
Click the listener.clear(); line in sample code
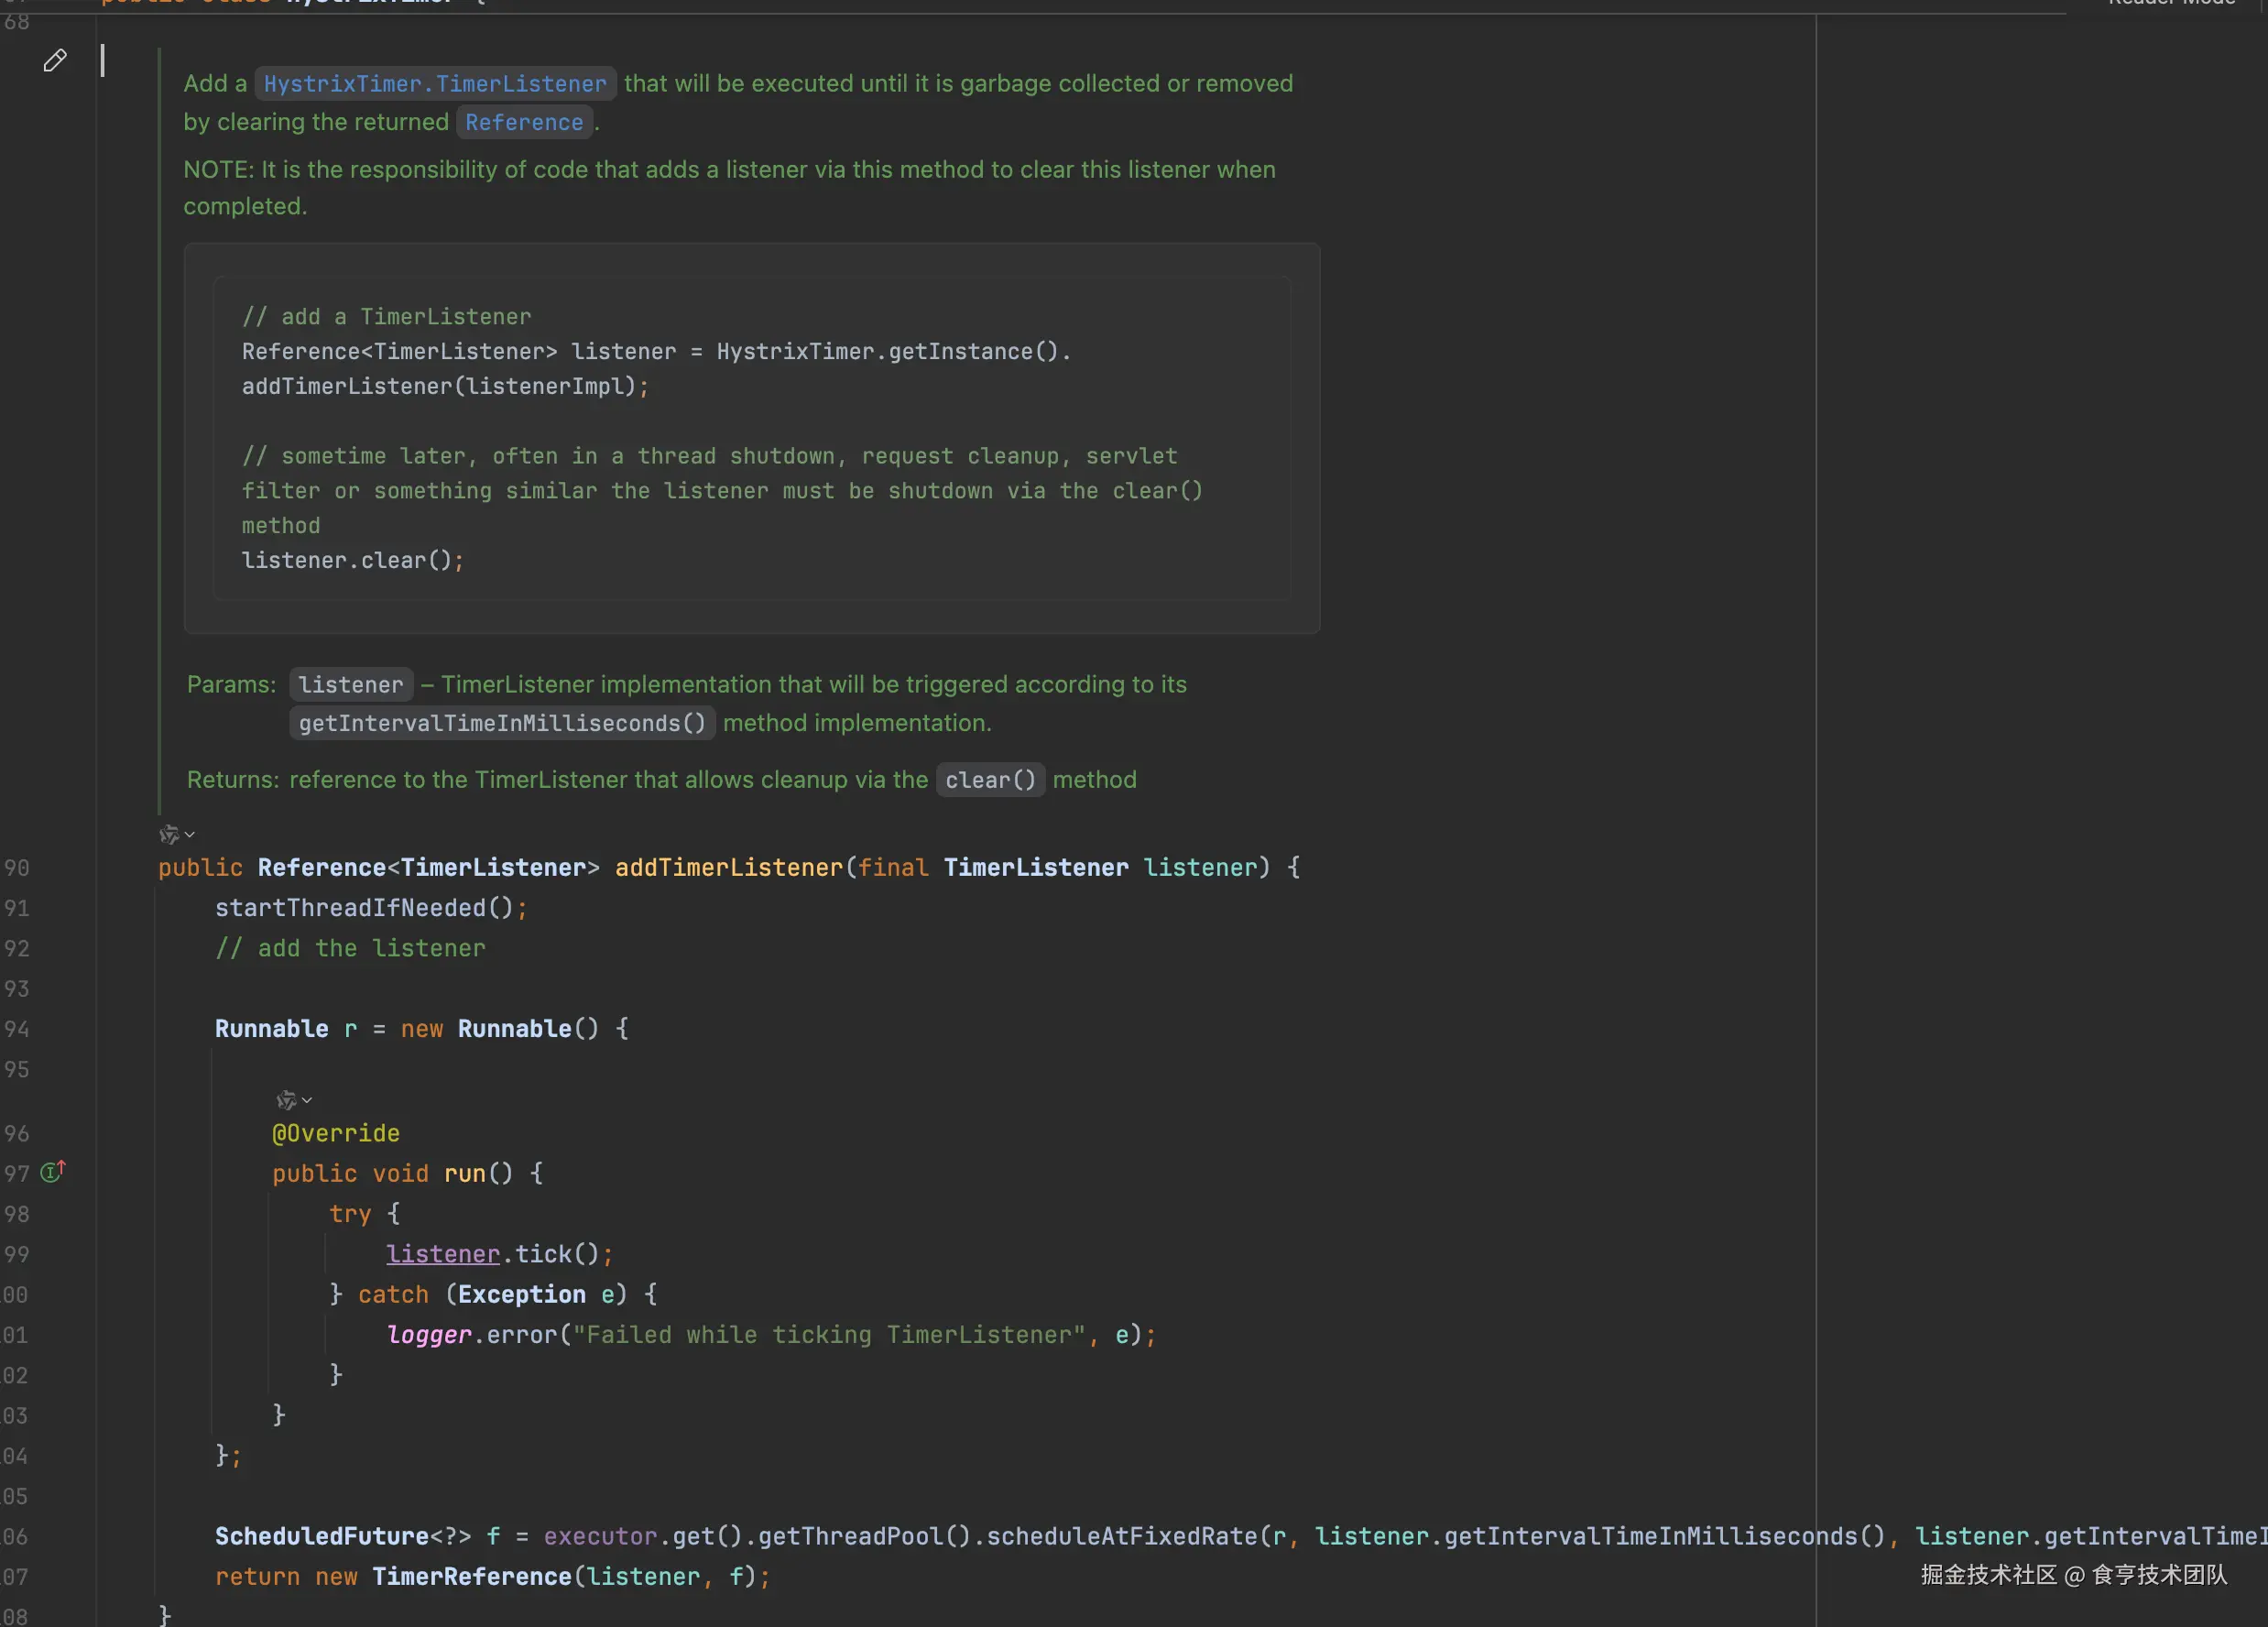coord(352,561)
